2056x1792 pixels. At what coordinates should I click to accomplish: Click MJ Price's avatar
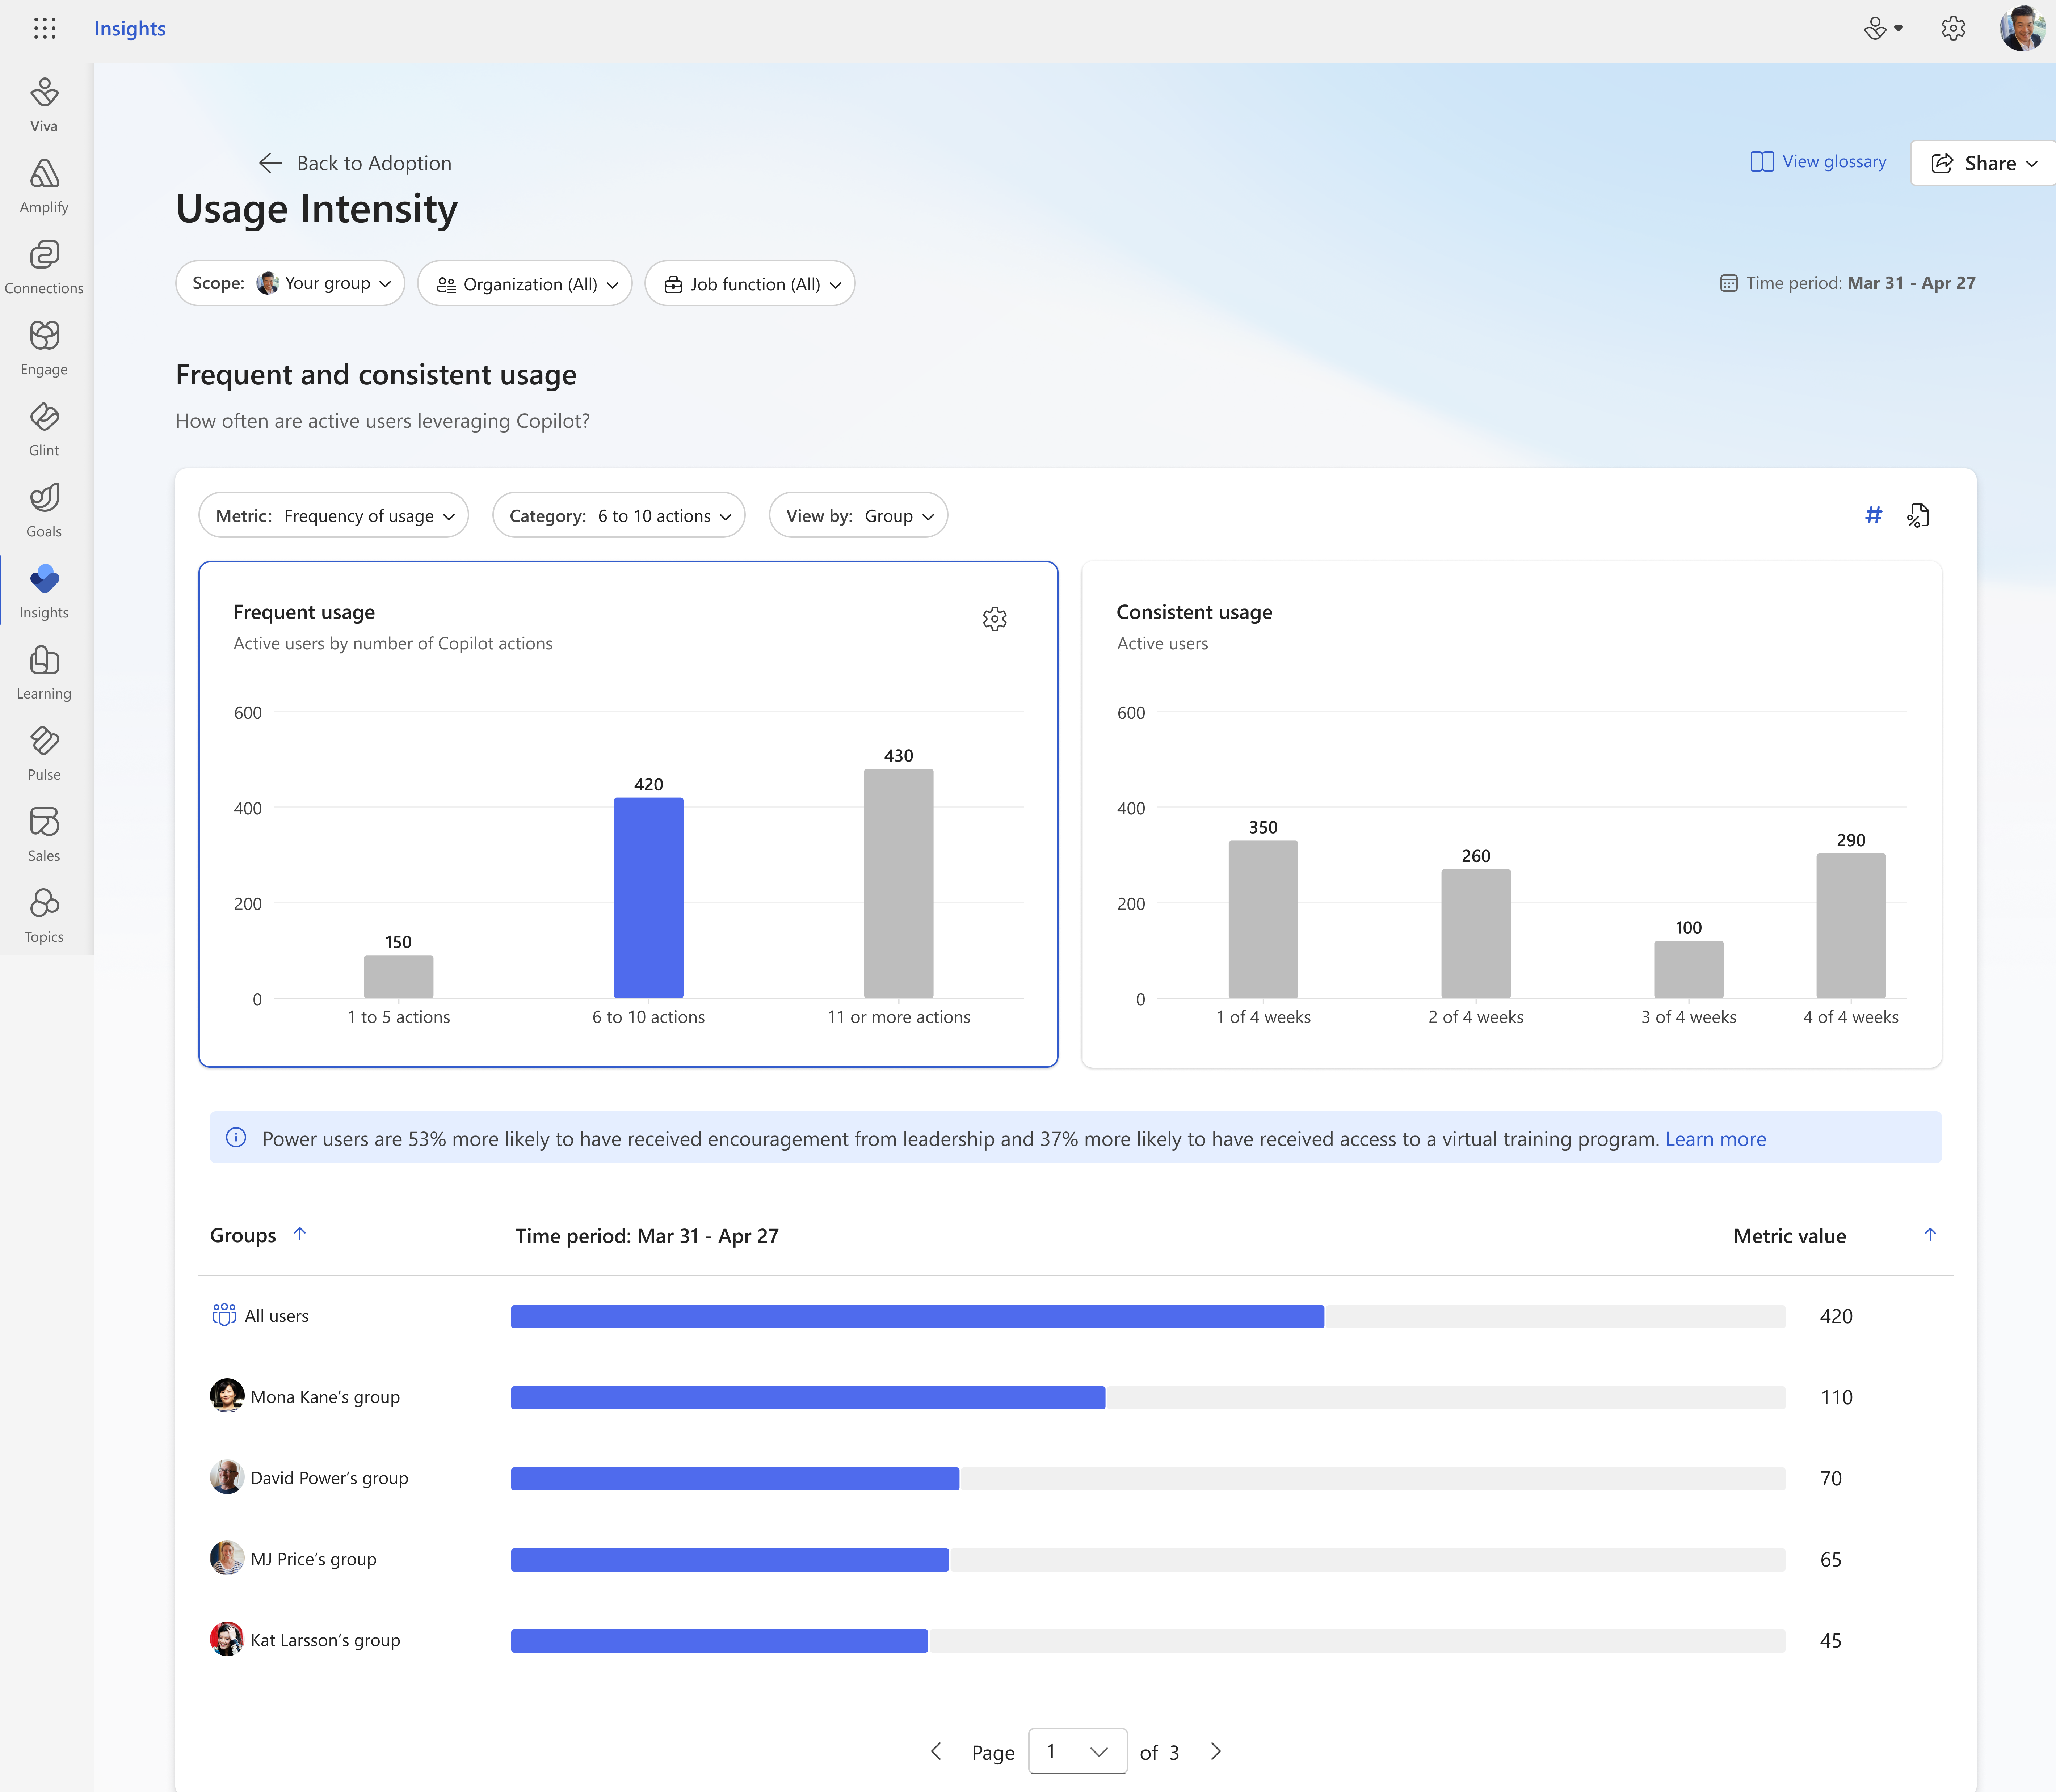point(227,1557)
